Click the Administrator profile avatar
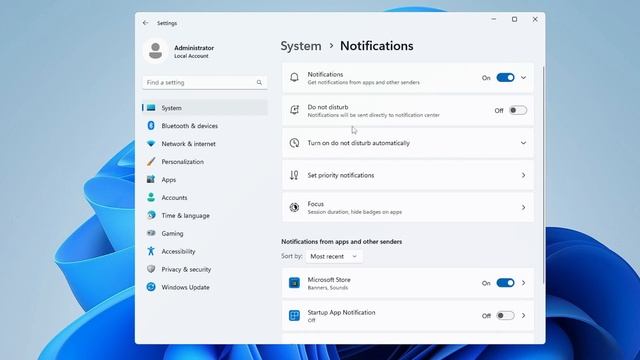This screenshot has height=360, width=640. tap(156, 51)
